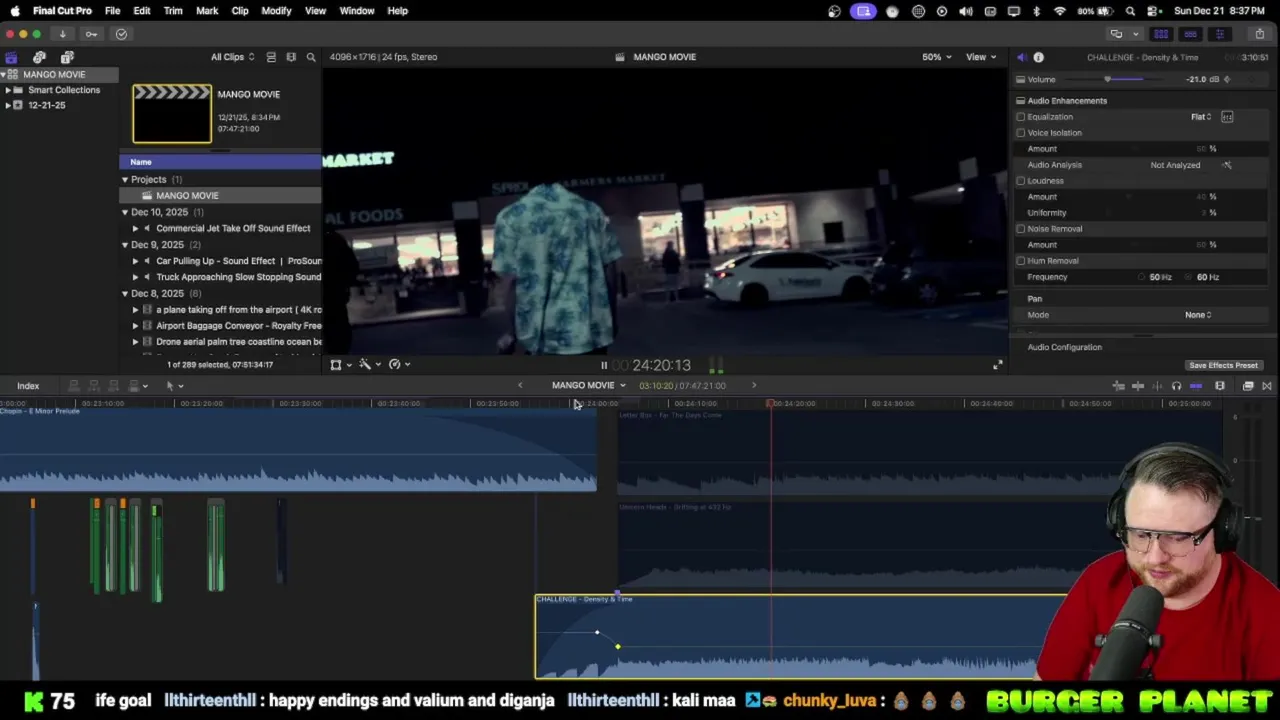
Task: Enable the Noise Removal checkbox
Action: click(1021, 229)
